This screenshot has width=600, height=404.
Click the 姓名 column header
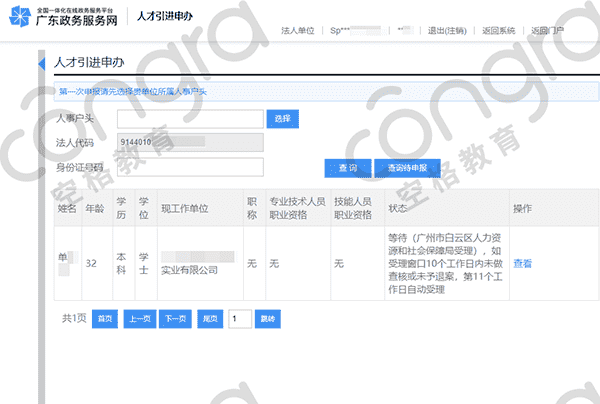(67, 208)
